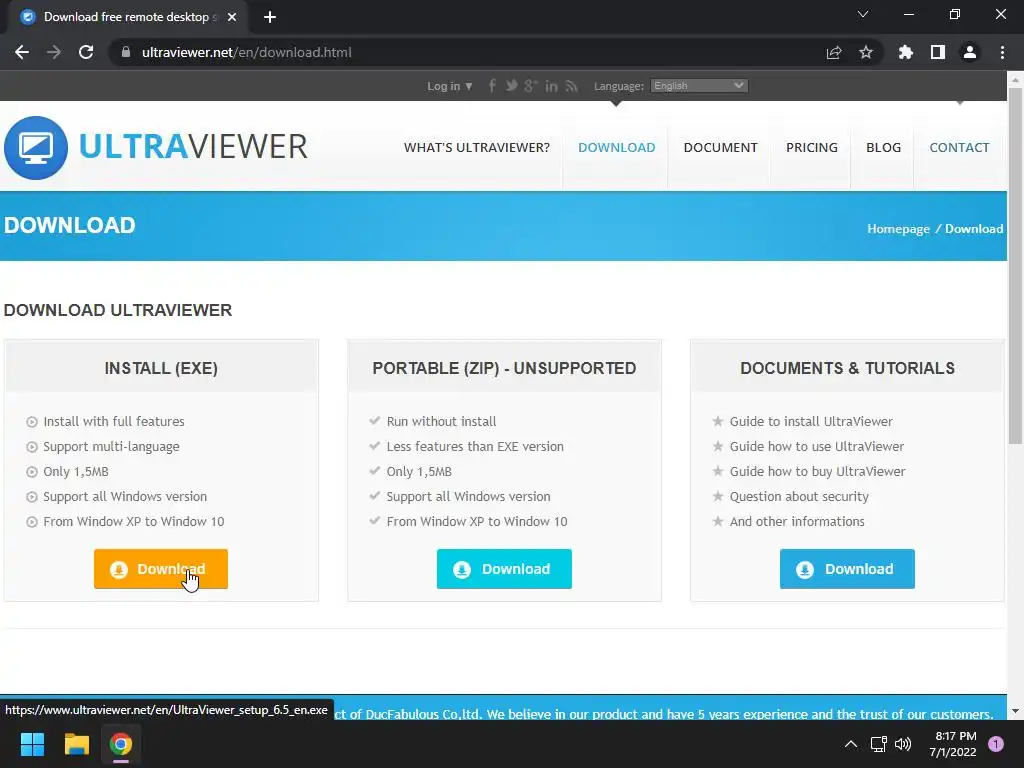The image size is (1024, 768).
Task: Click the Documents & Tutorials Download button
Action: point(847,569)
